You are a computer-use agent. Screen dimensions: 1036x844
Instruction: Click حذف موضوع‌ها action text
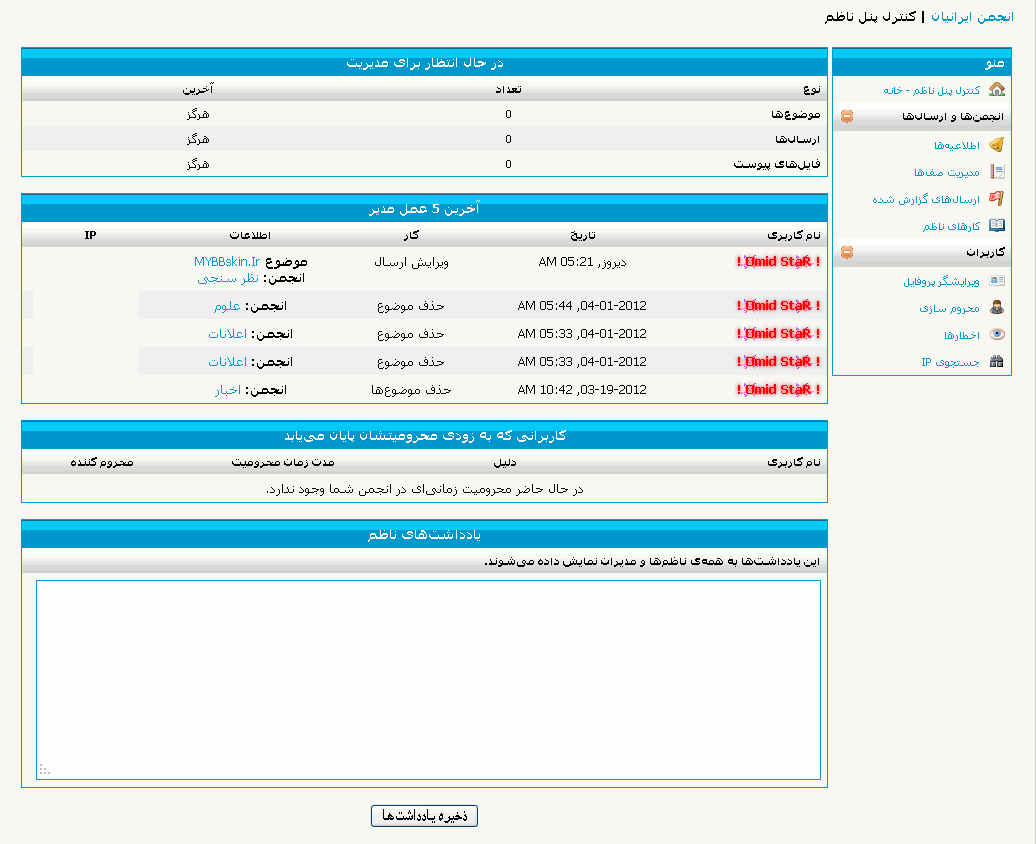point(411,390)
